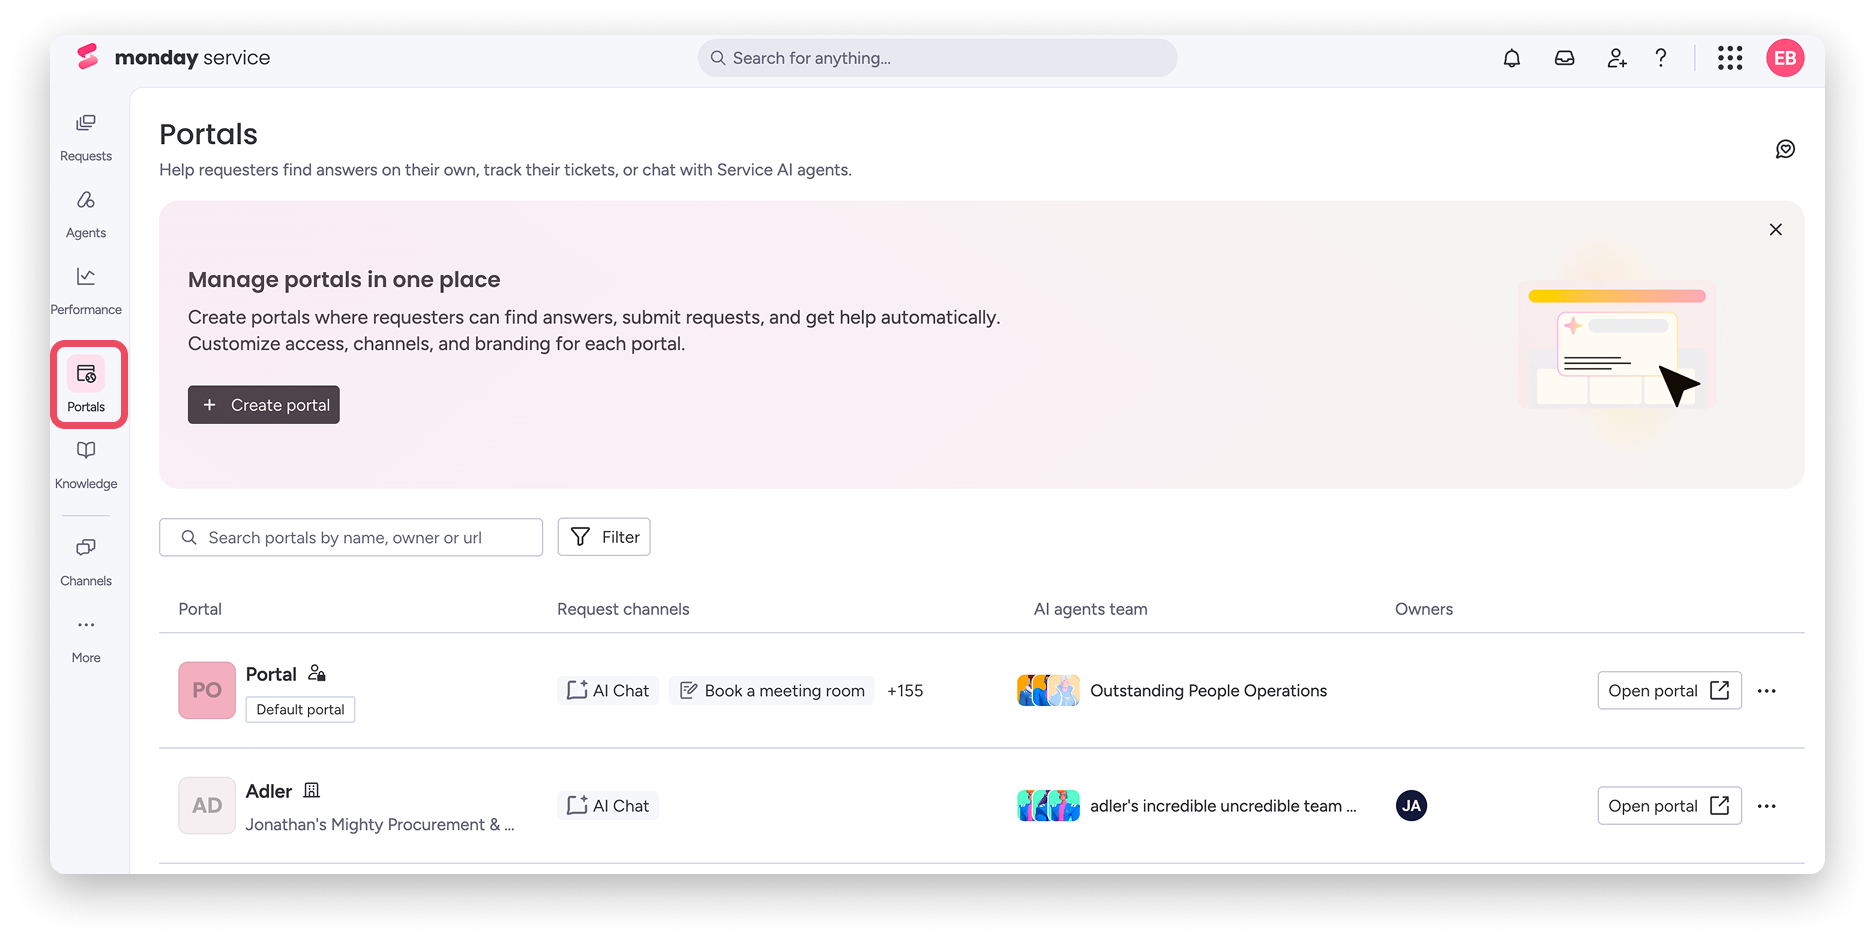Click the JA owner avatar
This screenshot has height=939, width=1875.
click(1411, 806)
